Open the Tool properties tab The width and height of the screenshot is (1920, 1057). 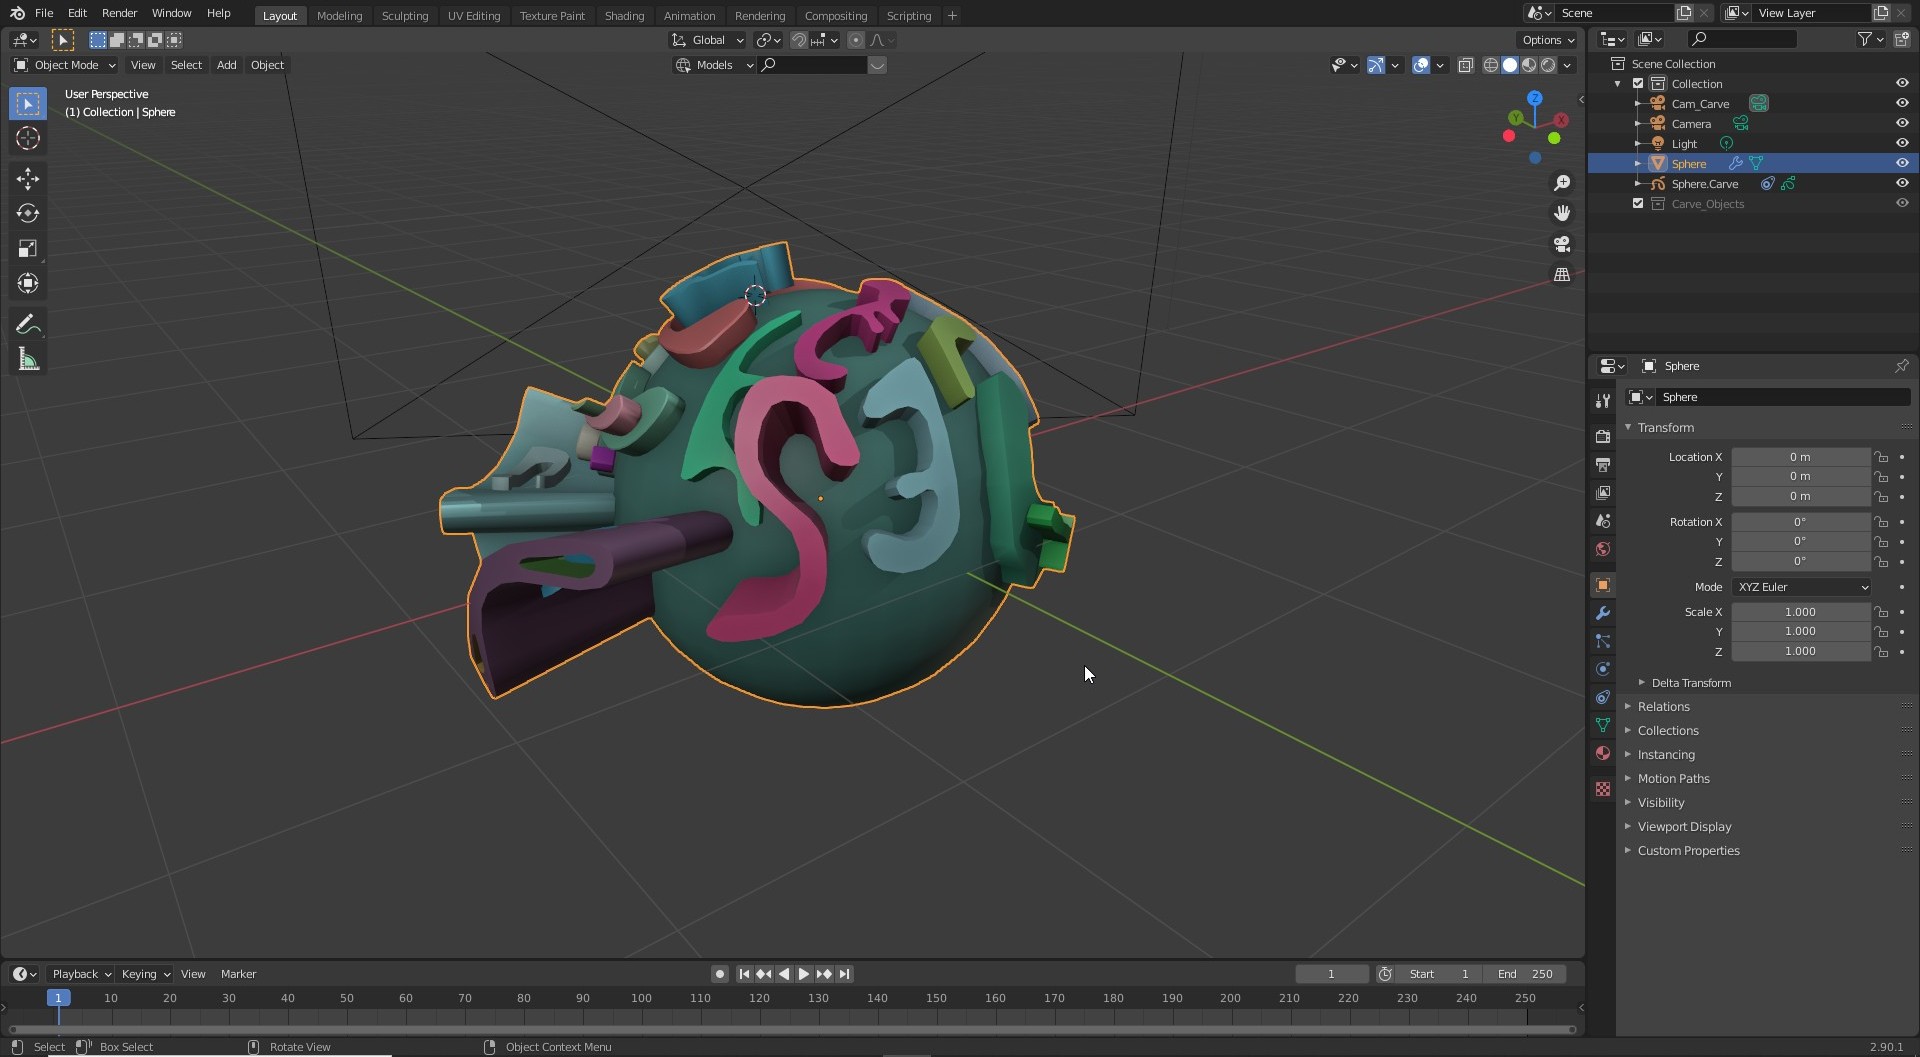pyautogui.click(x=1603, y=400)
